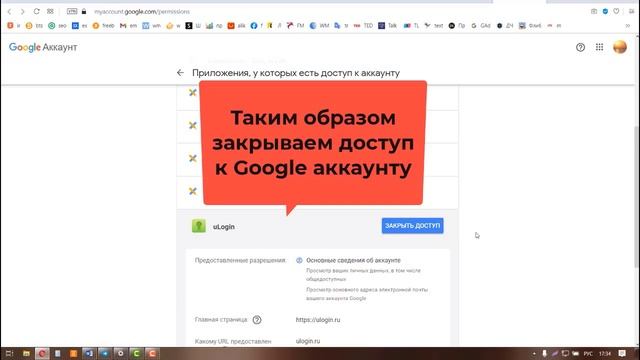Click the Google Аккаунт logo
This screenshot has width=640, height=360.
[x=43, y=47]
